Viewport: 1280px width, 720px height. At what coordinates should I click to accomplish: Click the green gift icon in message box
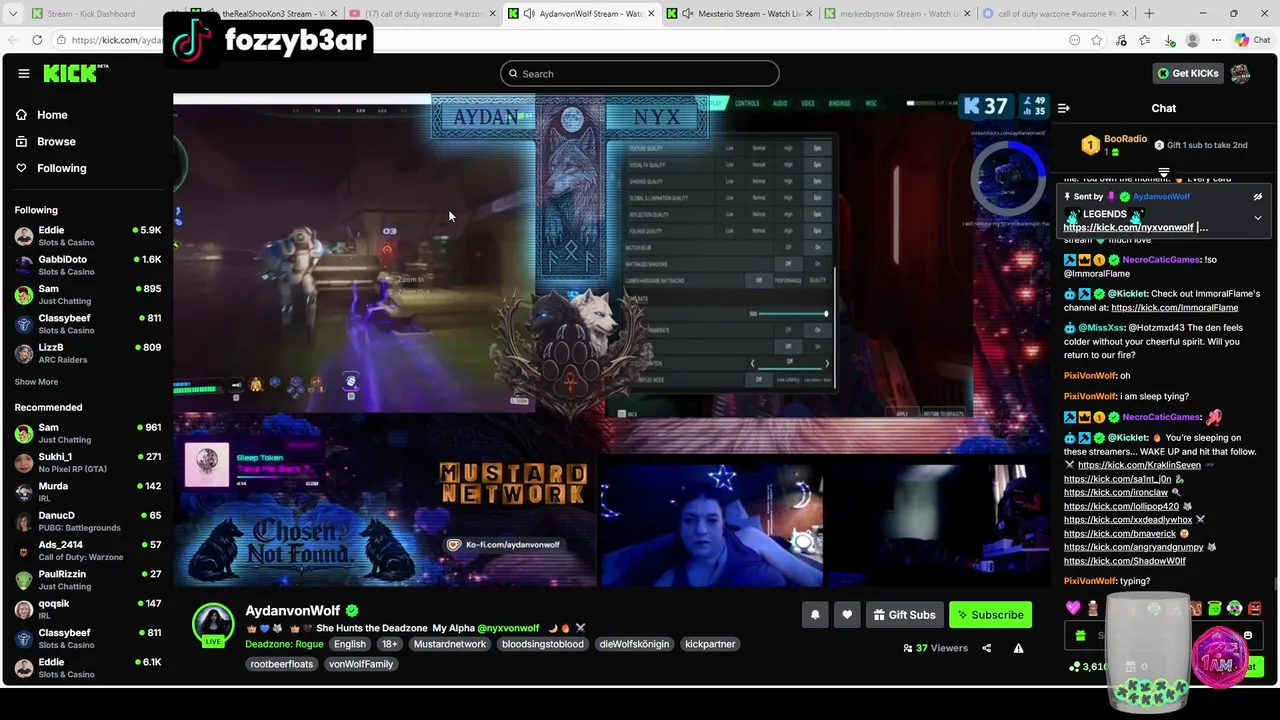[1080, 636]
